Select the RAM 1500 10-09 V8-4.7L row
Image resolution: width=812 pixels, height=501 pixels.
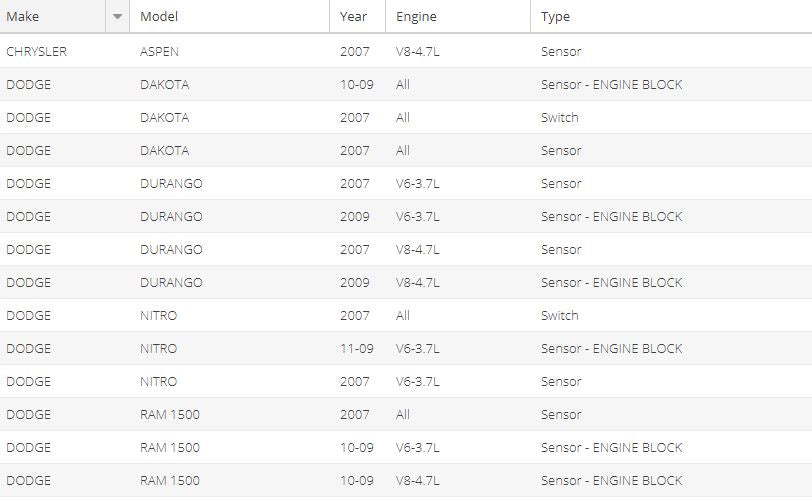point(406,481)
